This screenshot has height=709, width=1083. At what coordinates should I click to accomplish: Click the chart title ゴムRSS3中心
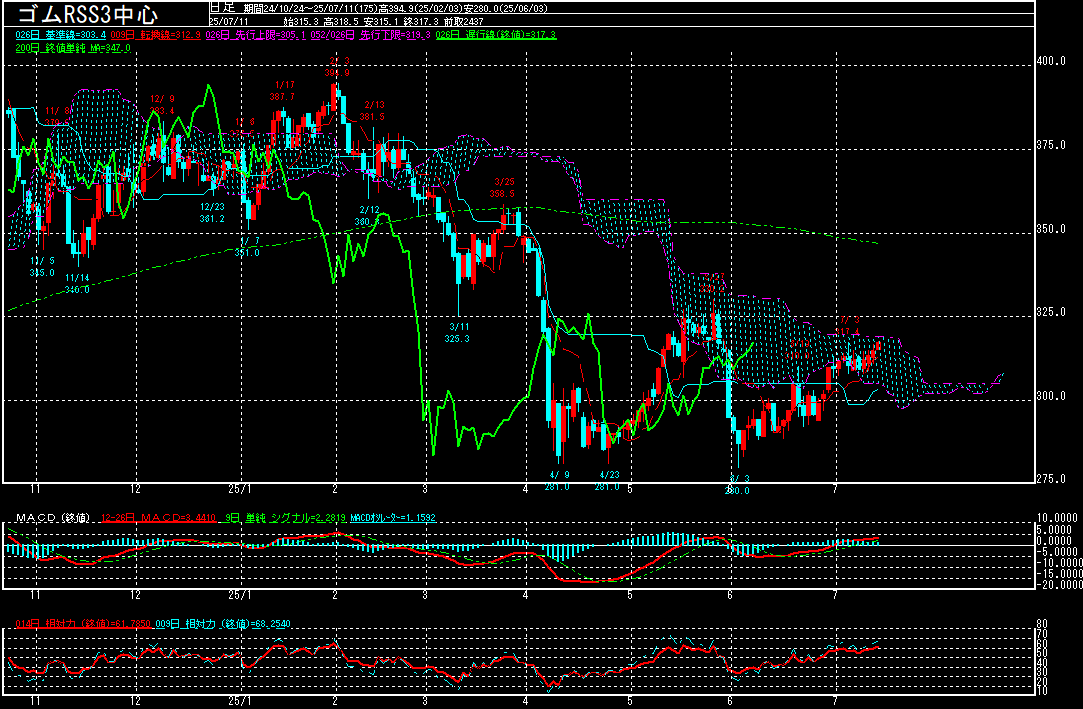(87, 14)
